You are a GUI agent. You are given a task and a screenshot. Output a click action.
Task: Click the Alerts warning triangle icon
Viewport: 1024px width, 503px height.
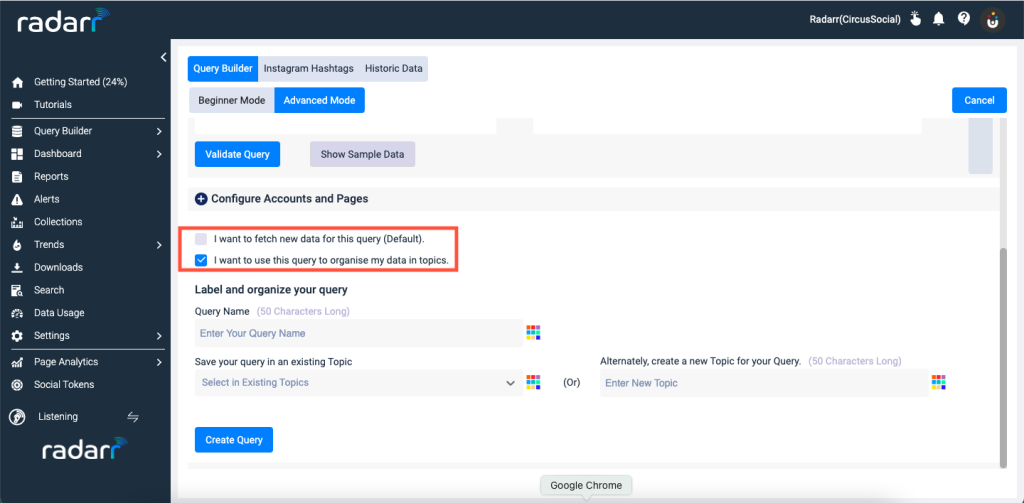(18, 199)
